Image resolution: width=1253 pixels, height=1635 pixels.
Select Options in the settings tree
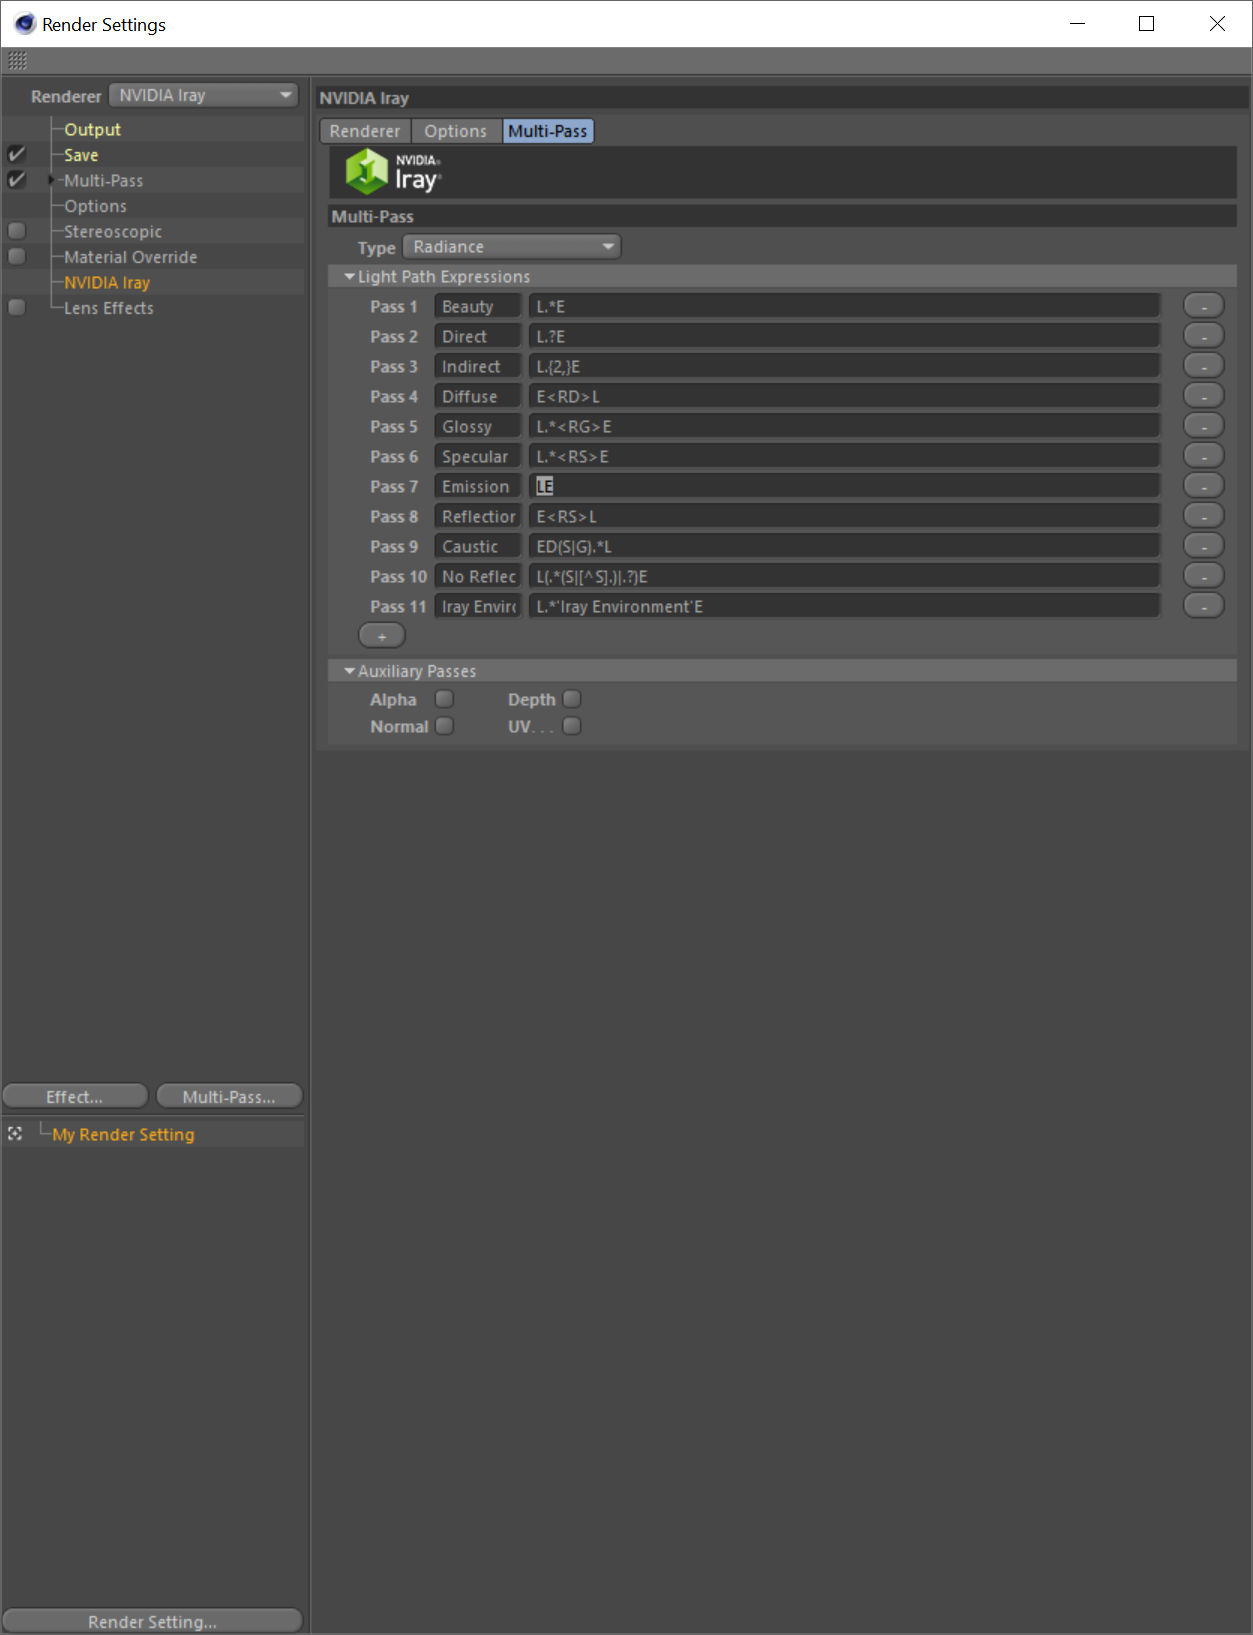pyautogui.click(x=96, y=206)
